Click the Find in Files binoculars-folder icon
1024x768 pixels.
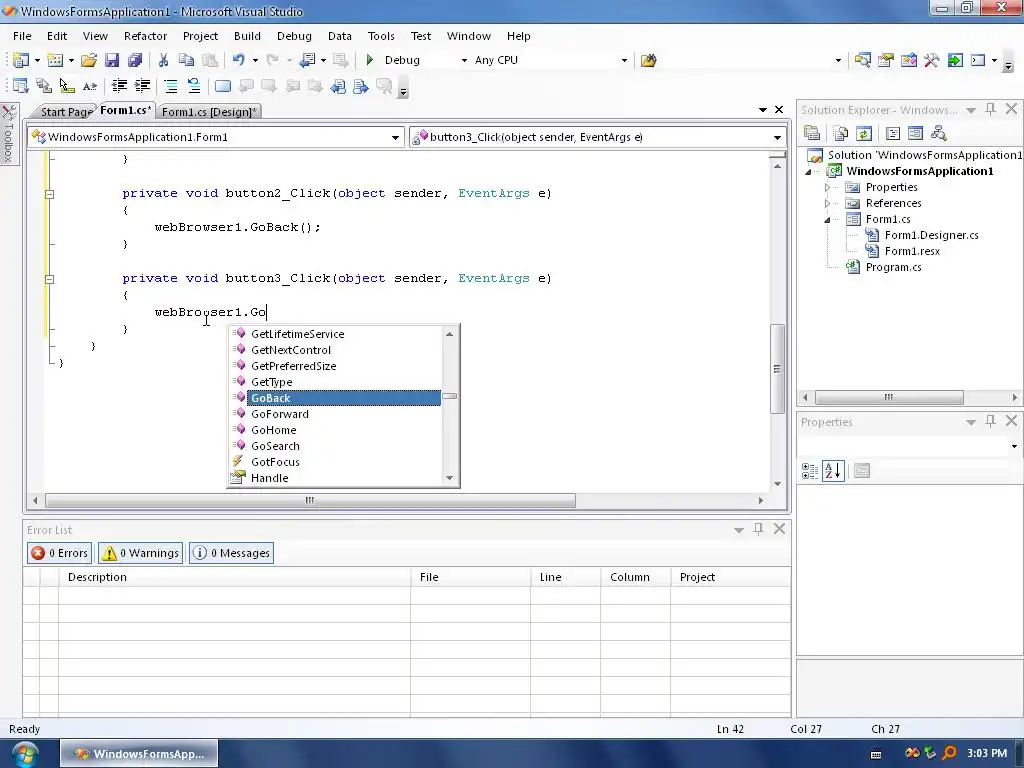pos(648,60)
